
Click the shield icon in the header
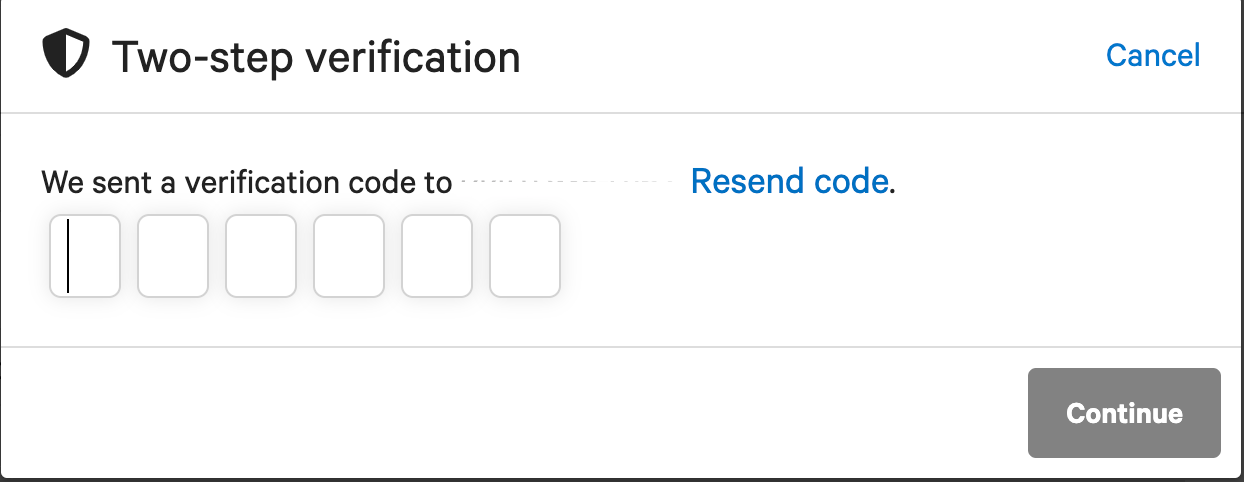[66, 55]
